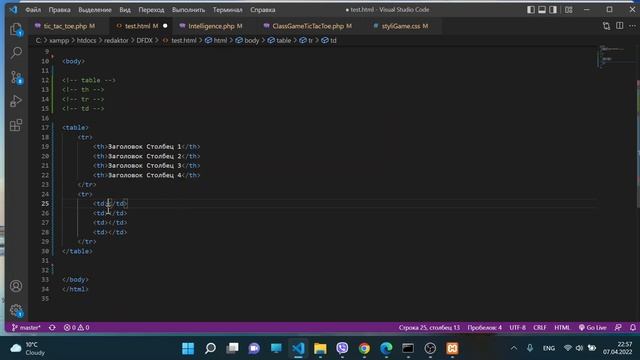Open the Справка menu
Screen dimensions: 640x360
[x=262, y=10]
